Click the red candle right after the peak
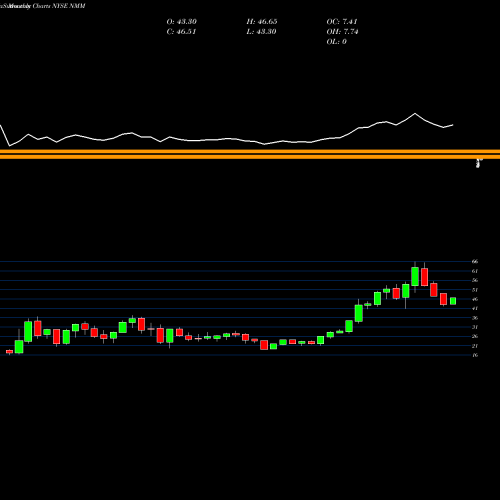The image size is (500, 500). coord(424,277)
